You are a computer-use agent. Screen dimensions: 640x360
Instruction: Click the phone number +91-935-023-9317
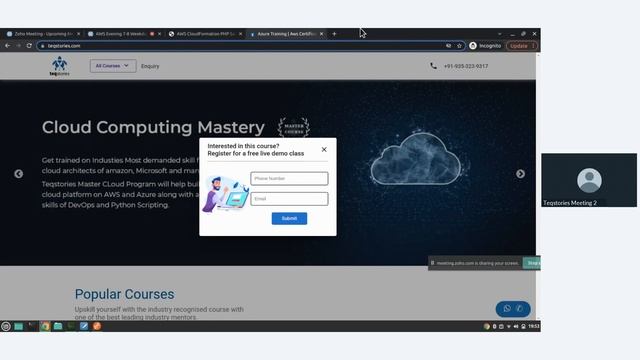click(466, 66)
